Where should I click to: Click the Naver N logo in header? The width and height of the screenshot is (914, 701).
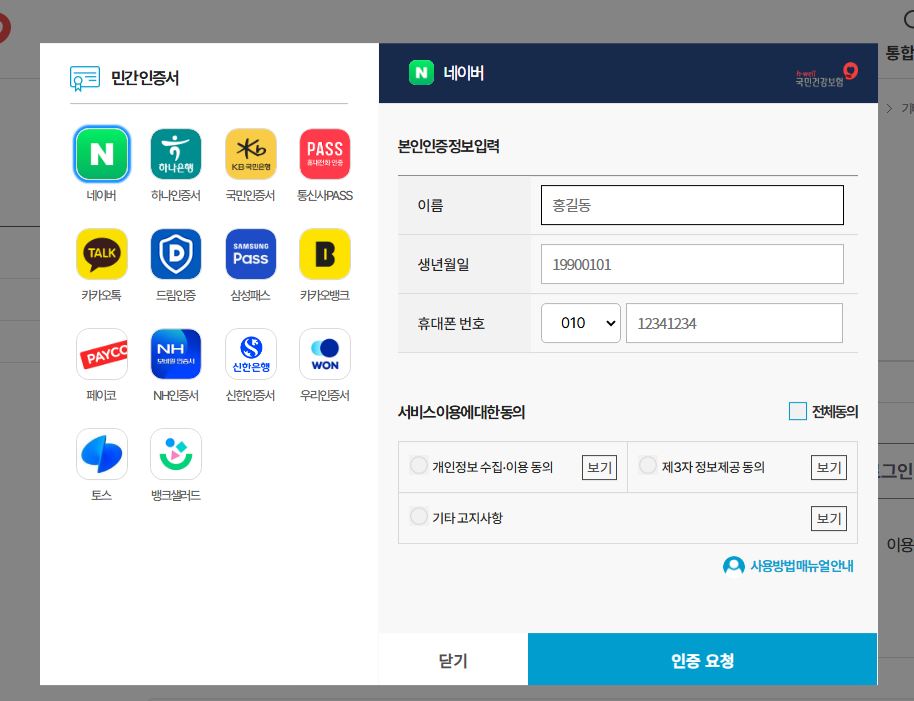coord(421,73)
